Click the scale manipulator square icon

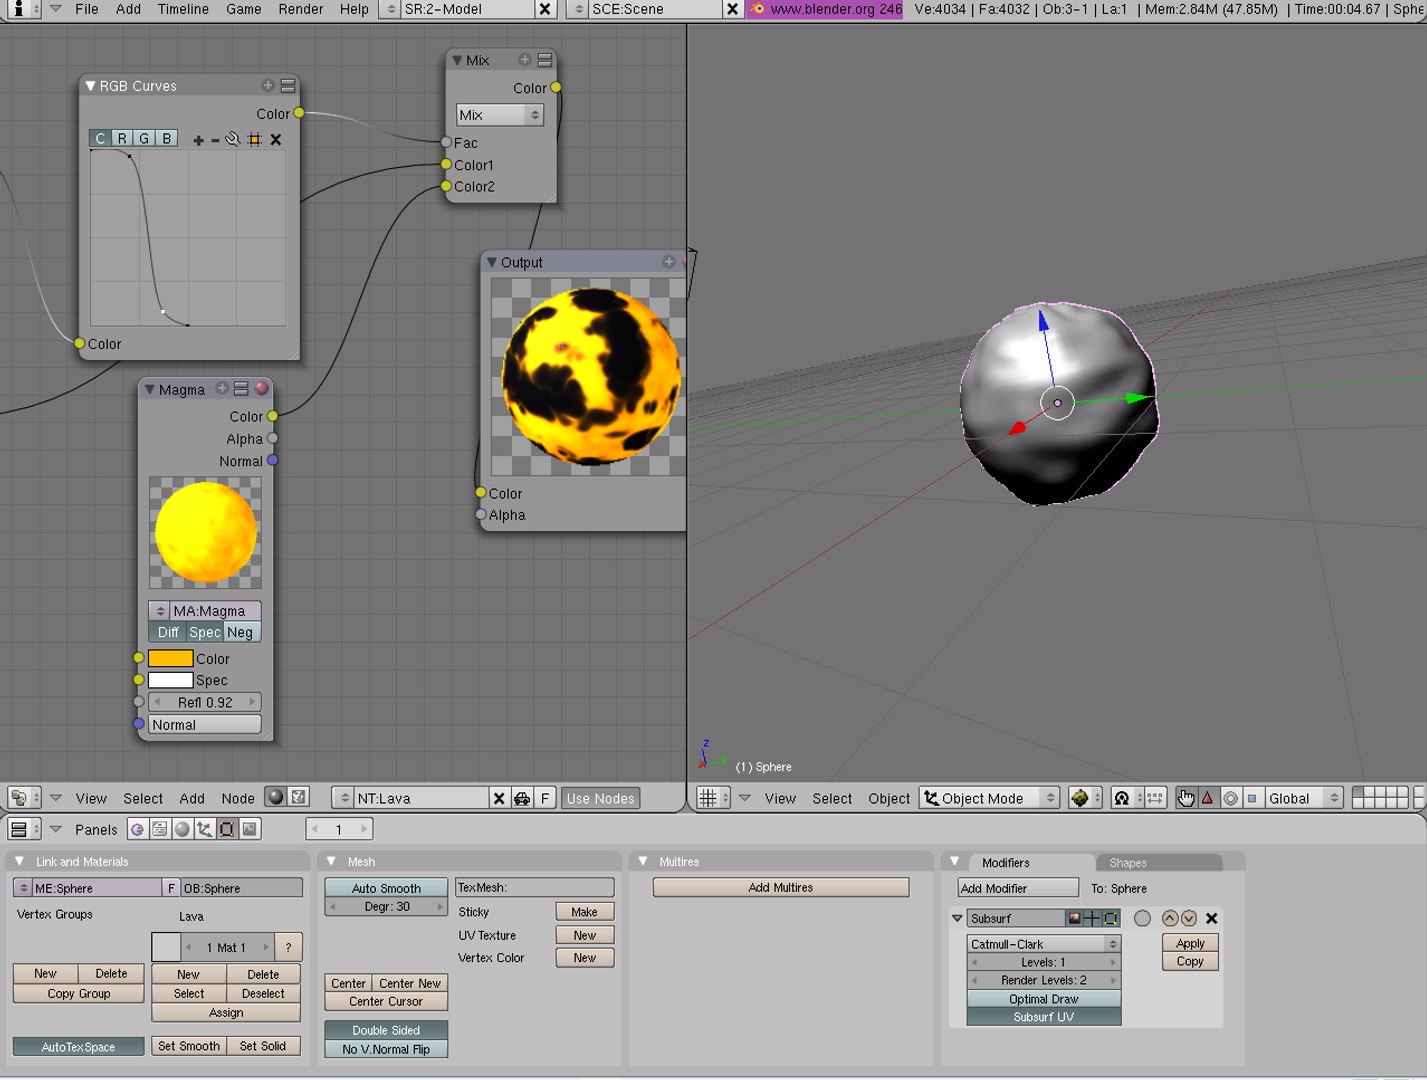pos(1252,798)
